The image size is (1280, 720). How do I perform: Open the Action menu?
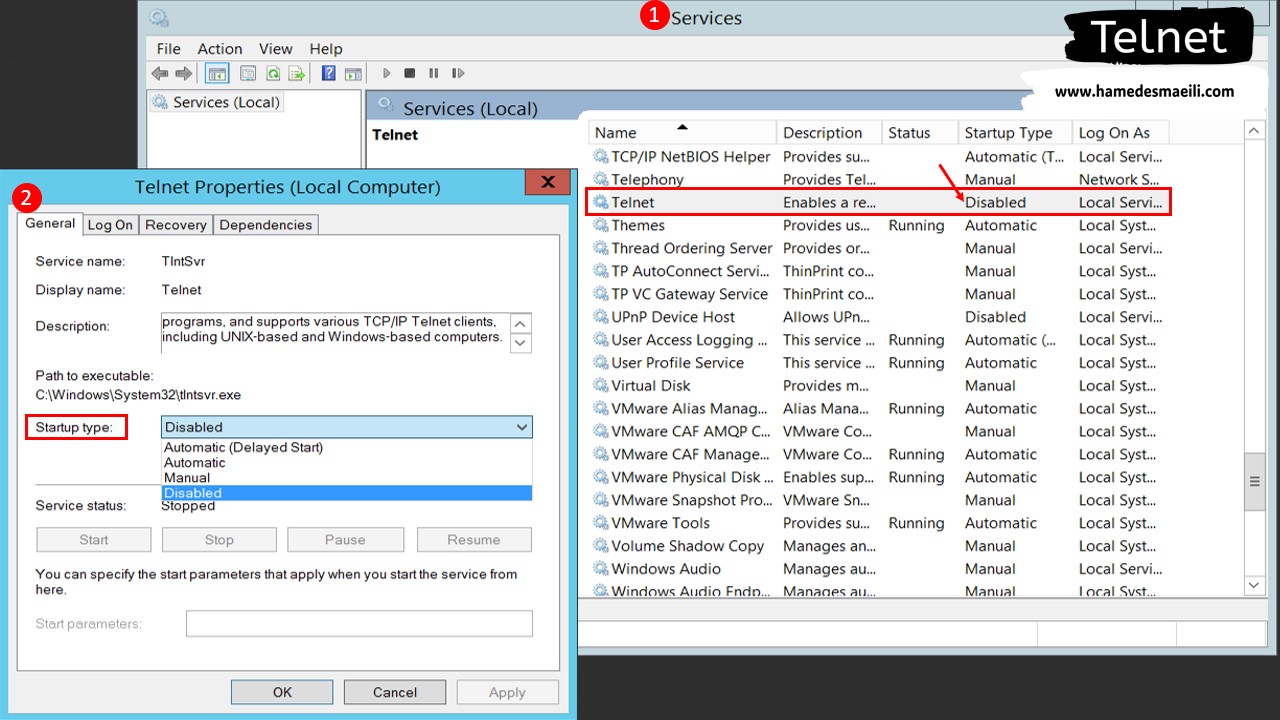click(x=220, y=48)
